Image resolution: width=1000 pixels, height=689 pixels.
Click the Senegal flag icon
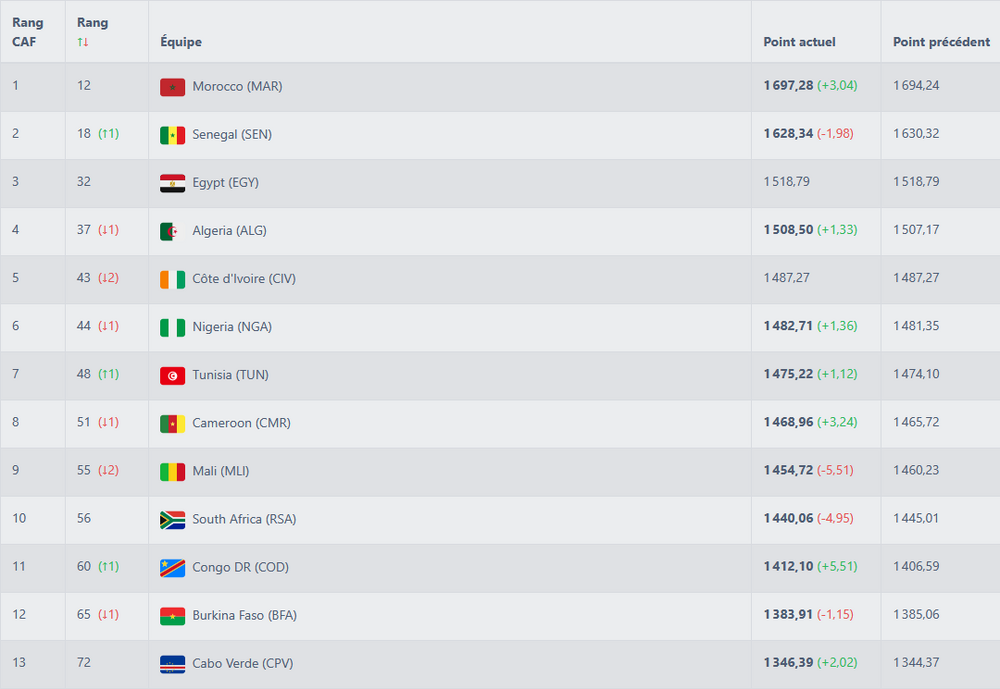(x=172, y=135)
